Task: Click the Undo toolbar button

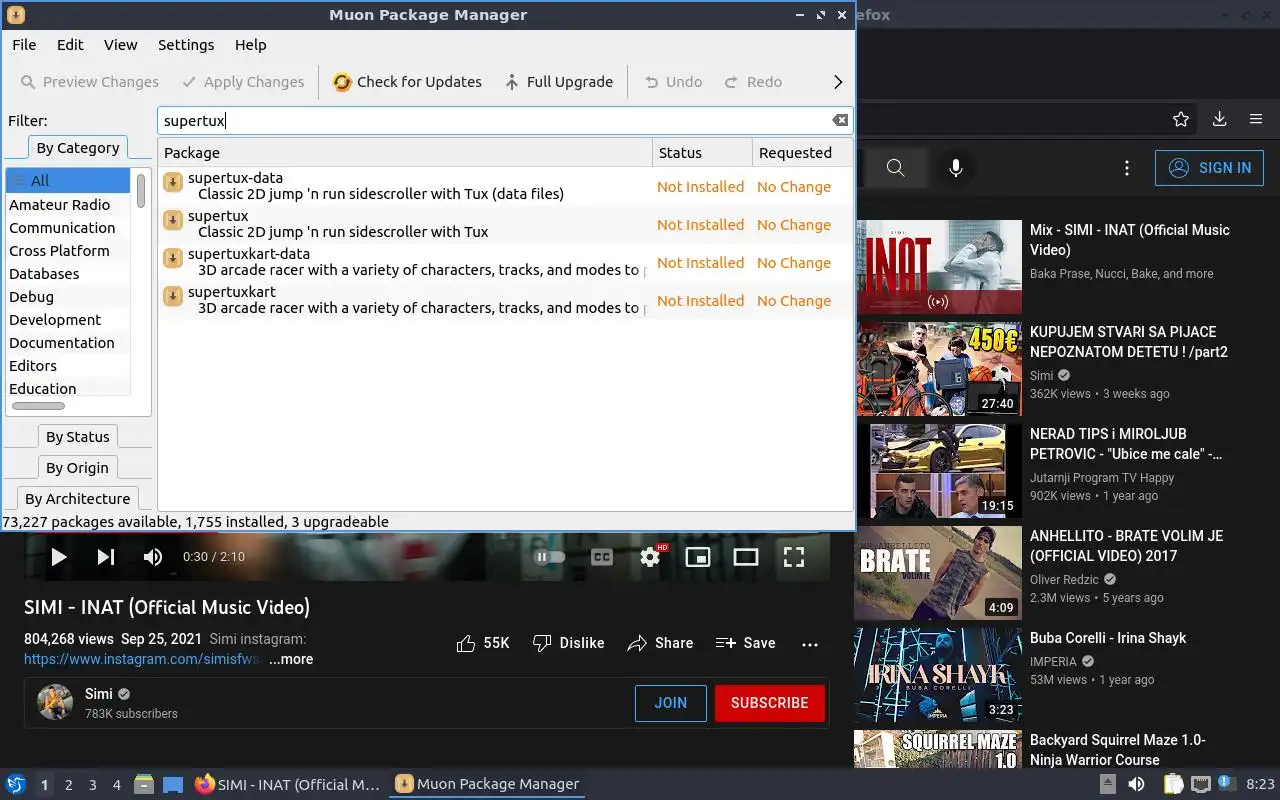Action: click(673, 82)
